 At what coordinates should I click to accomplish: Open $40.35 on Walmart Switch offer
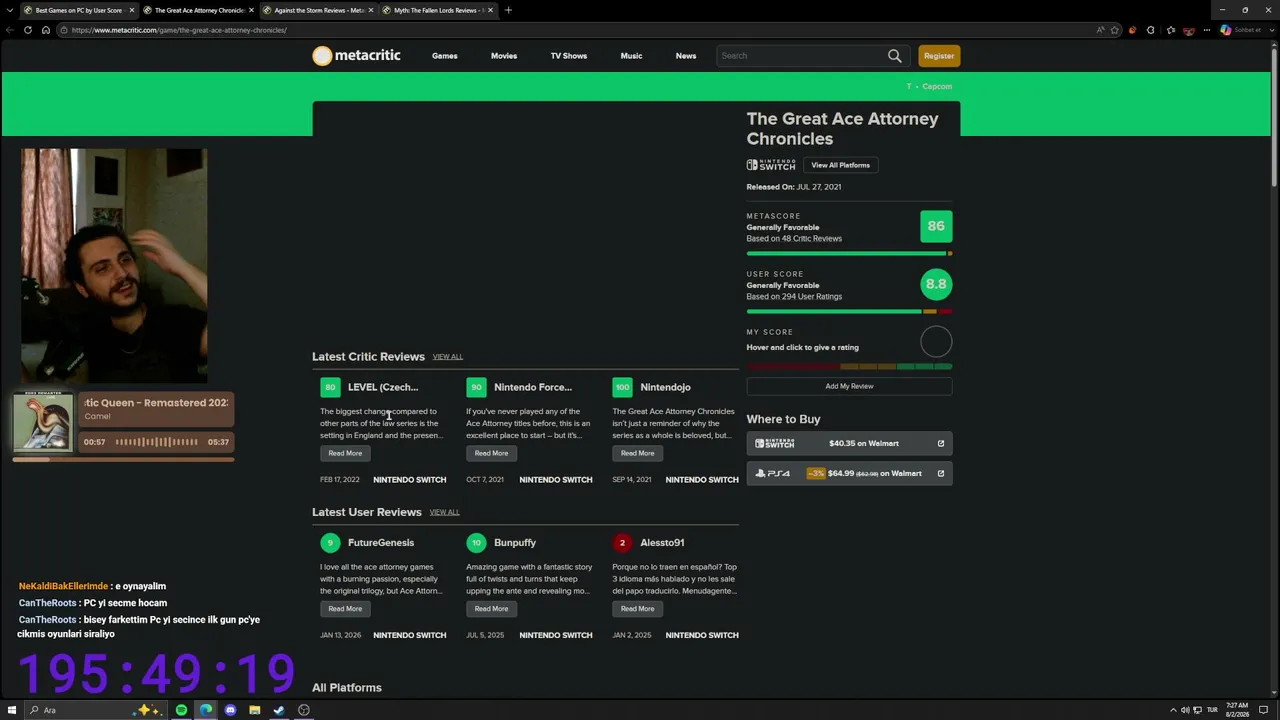click(849, 443)
